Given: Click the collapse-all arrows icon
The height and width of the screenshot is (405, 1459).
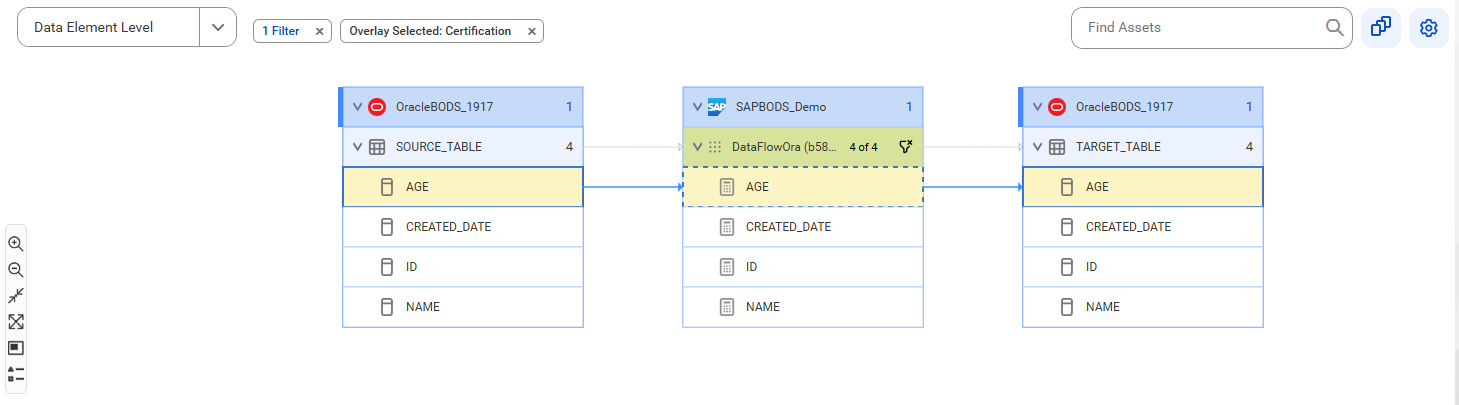Looking at the screenshot, I should point(15,296).
